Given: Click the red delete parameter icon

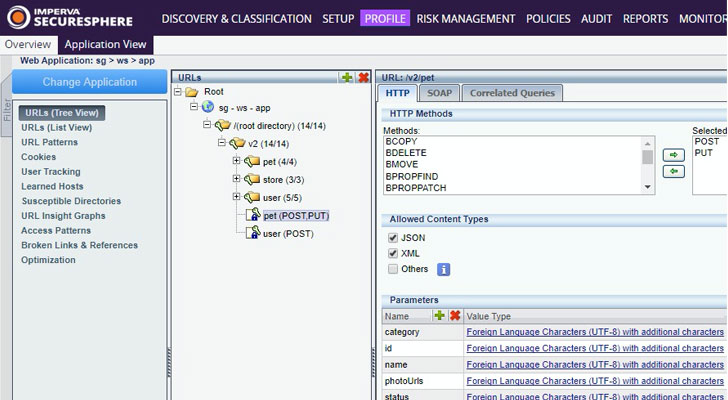Looking at the screenshot, I should pos(455,315).
